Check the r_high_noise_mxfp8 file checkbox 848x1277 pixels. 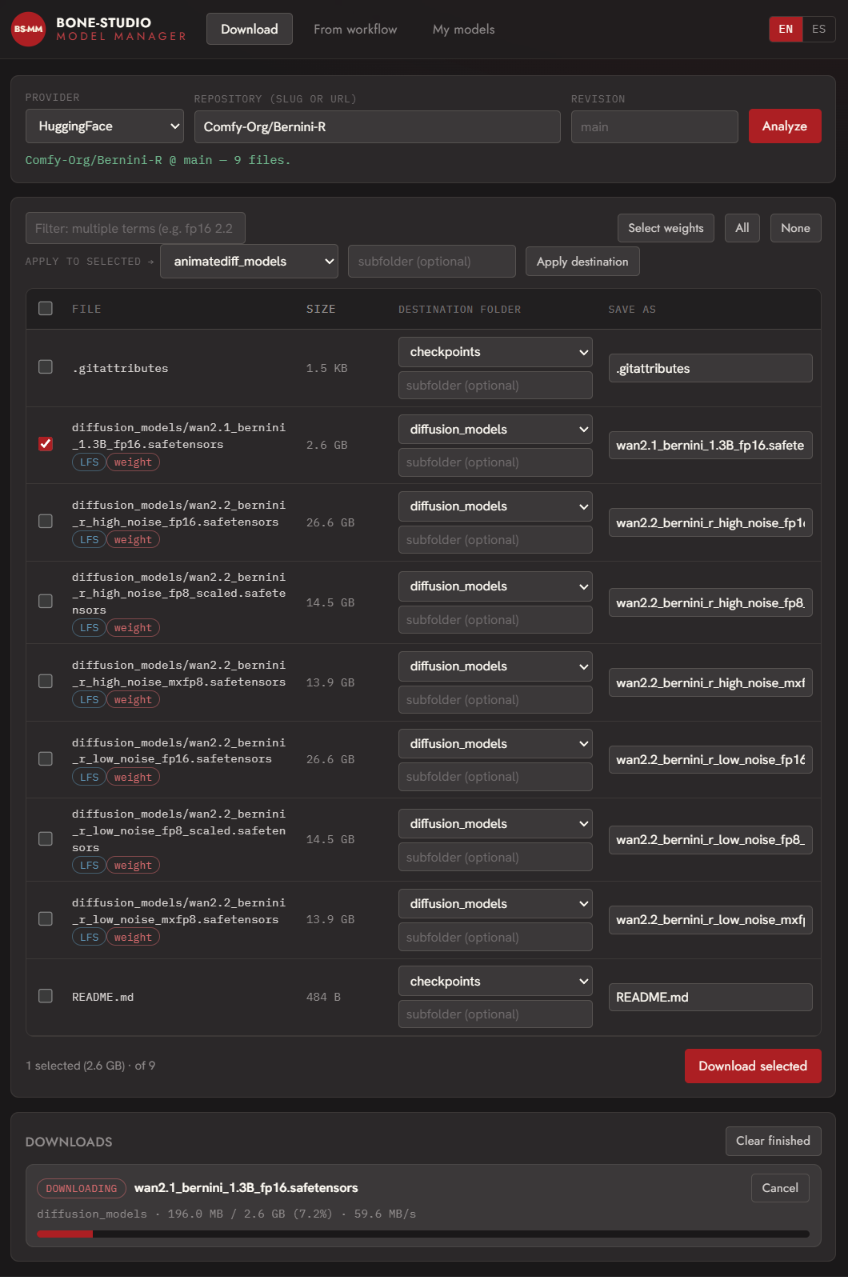[x=45, y=681]
